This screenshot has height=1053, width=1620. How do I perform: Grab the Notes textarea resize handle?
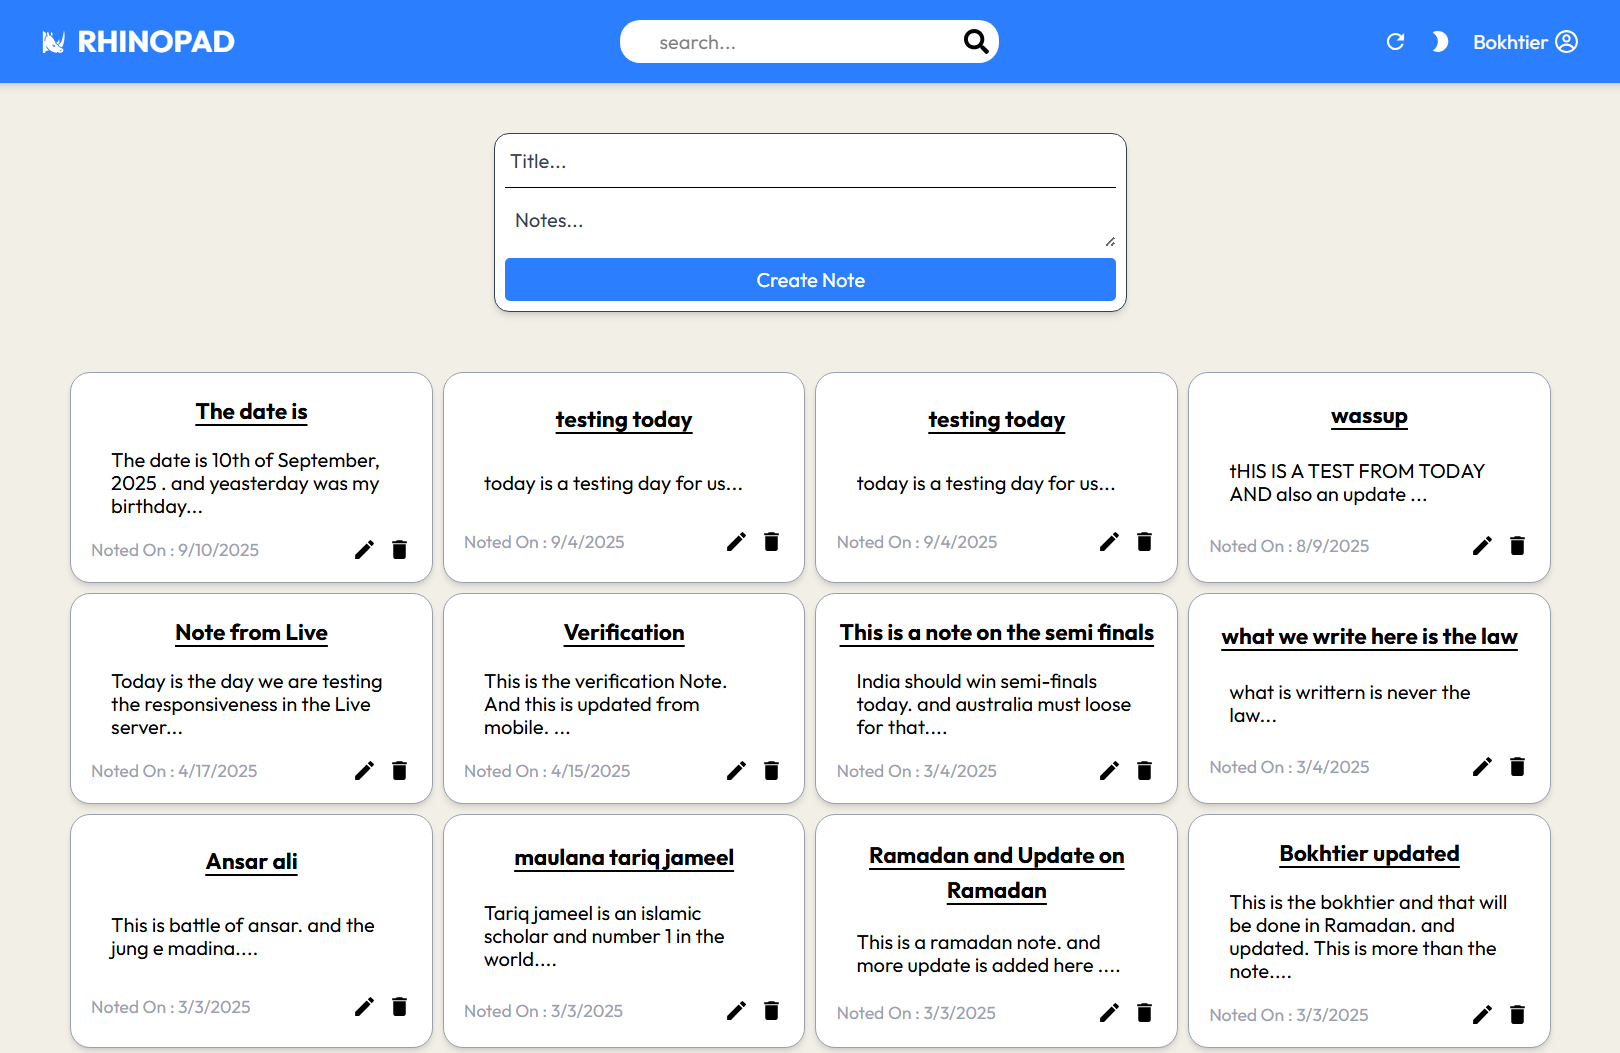click(x=1110, y=242)
